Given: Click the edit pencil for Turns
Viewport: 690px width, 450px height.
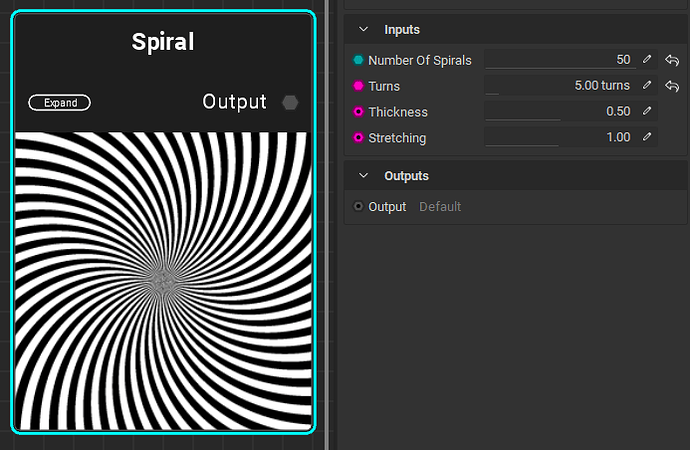Looking at the screenshot, I should pos(647,86).
